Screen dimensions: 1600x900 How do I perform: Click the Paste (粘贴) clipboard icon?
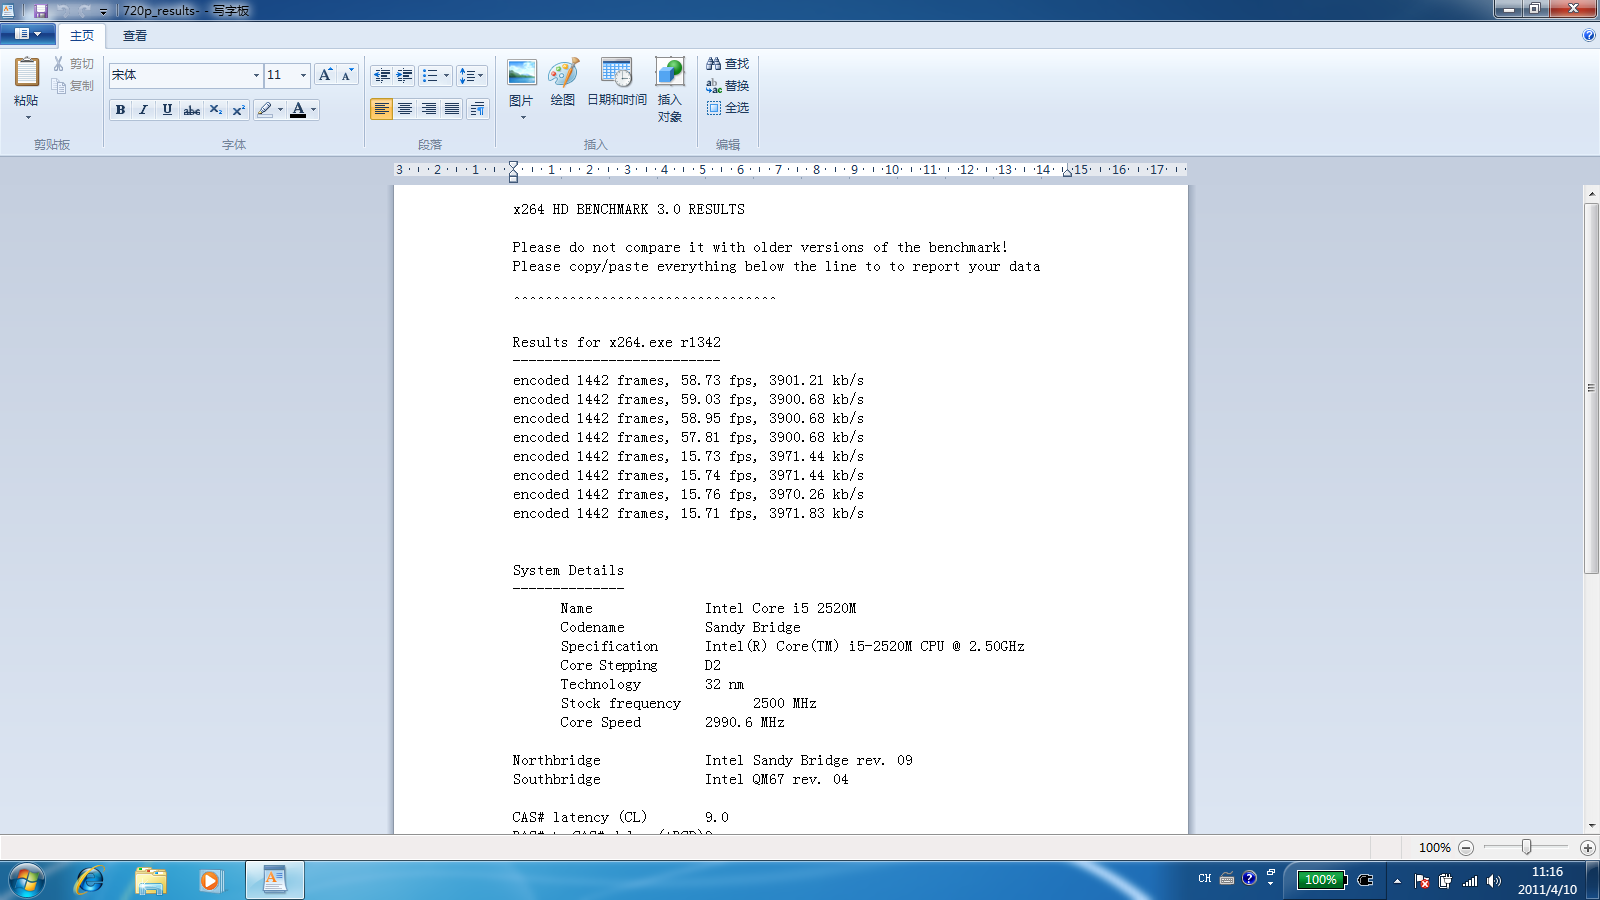point(27,73)
